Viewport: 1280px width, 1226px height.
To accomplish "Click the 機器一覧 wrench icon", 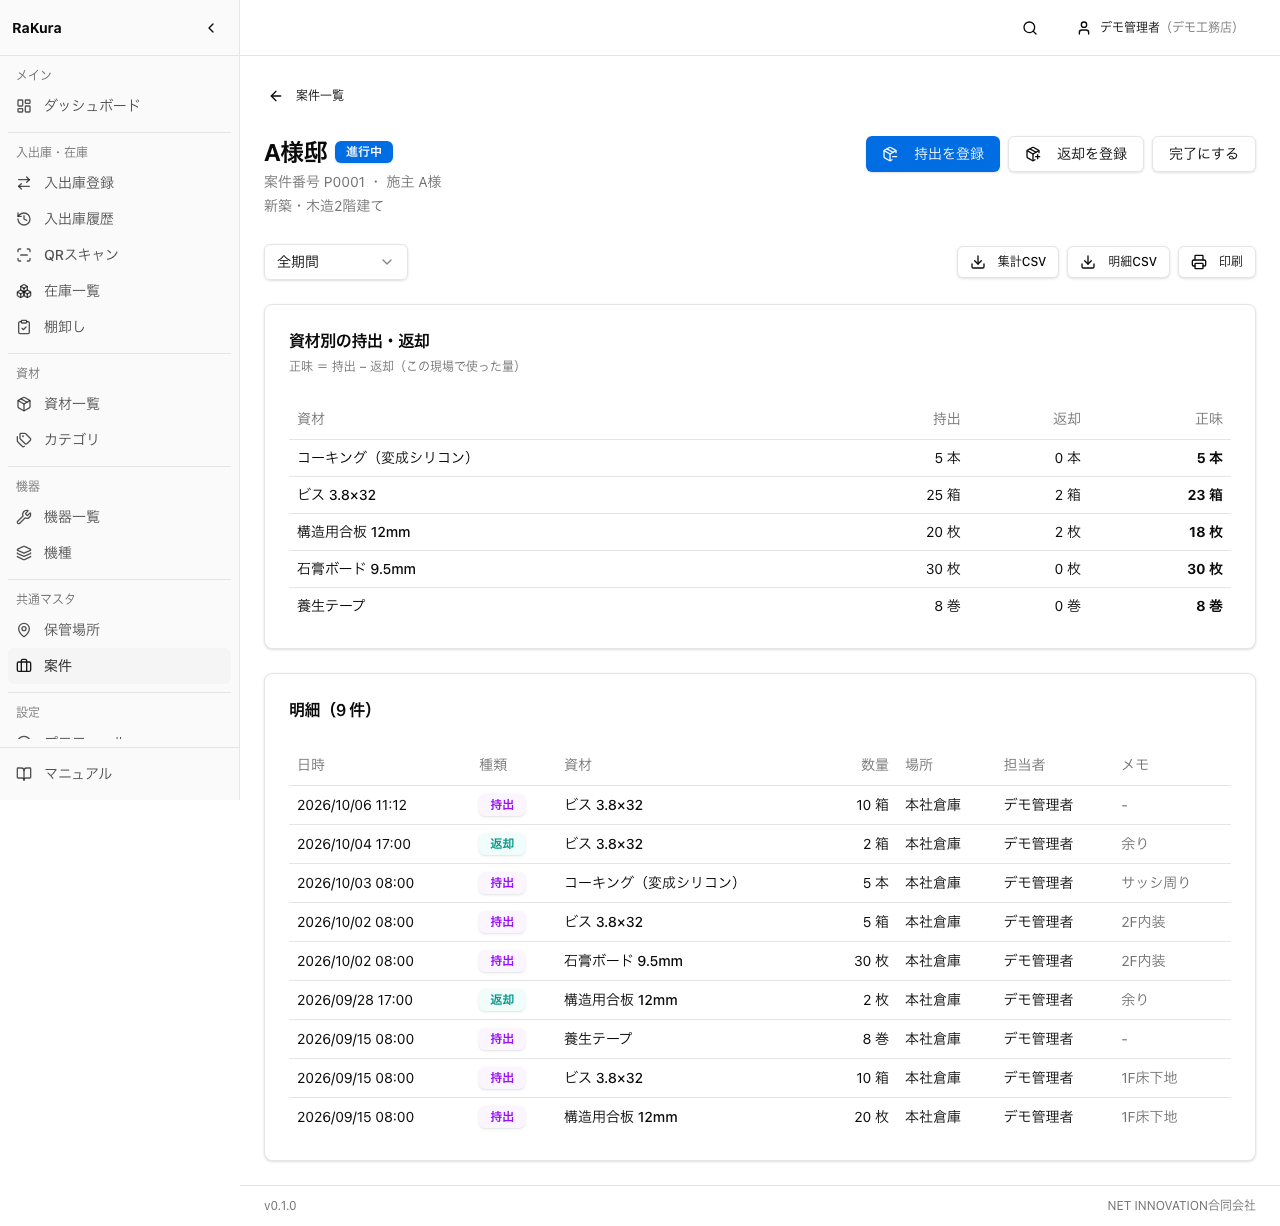I will (x=24, y=517).
